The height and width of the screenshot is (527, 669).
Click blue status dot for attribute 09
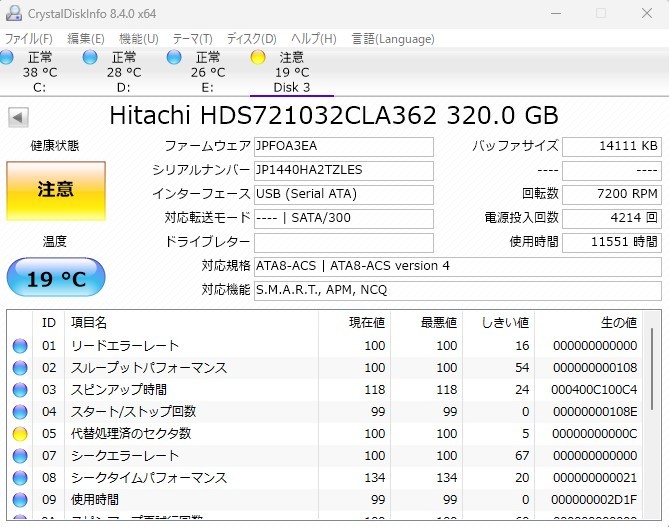(20, 499)
